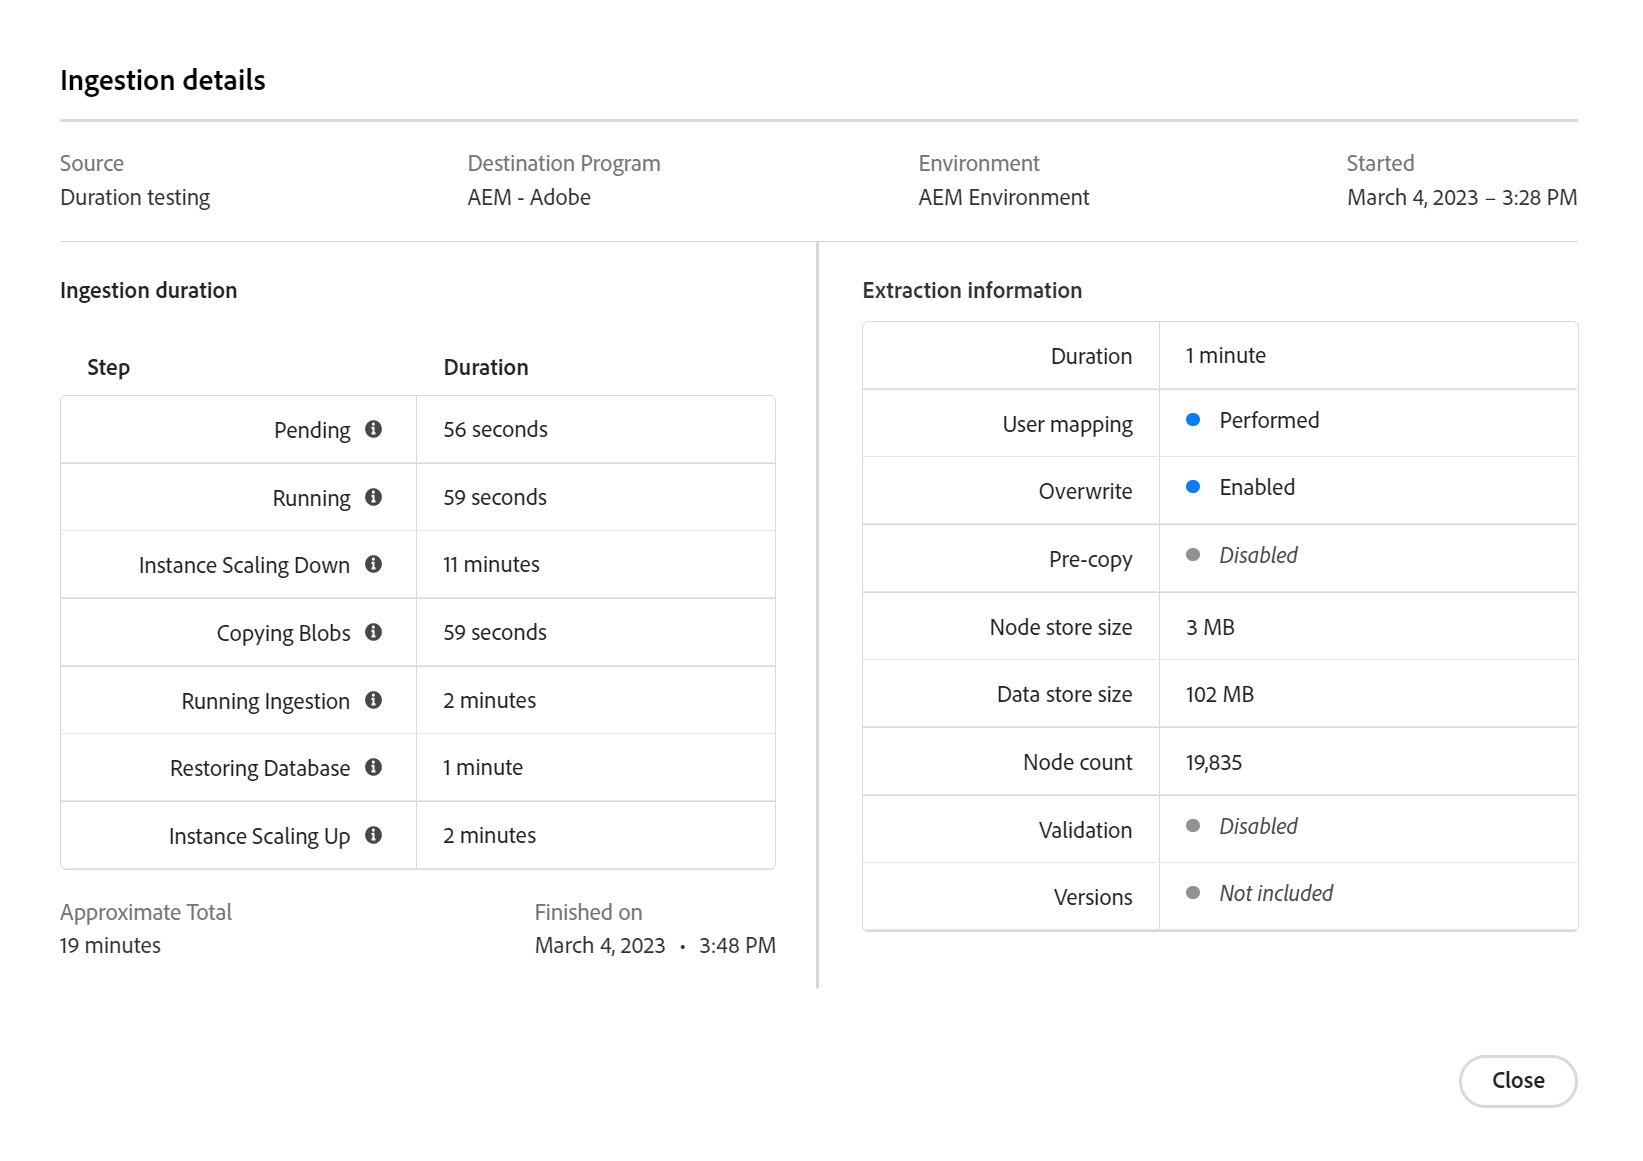Close the Ingestion details dialog

point(1517,1081)
